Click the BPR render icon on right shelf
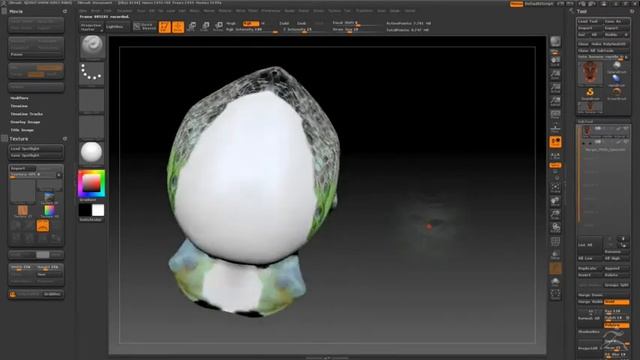The image size is (640, 360). tap(555, 42)
